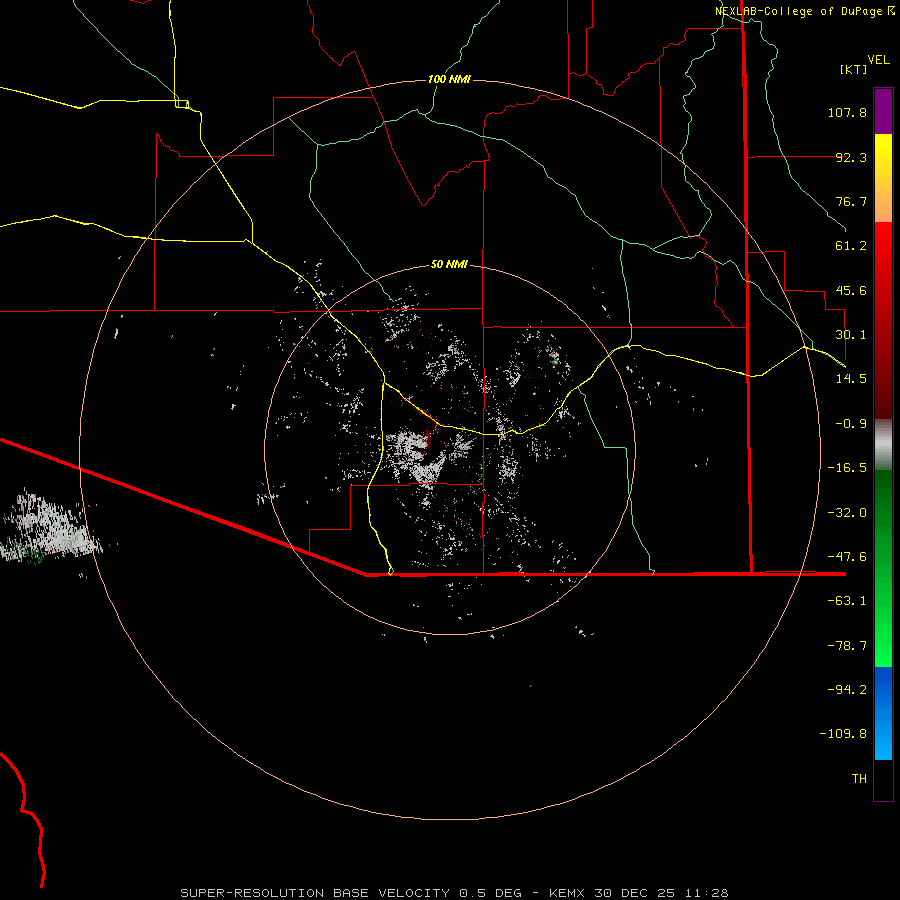The width and height of the screenshot is (900, 900).
Task: Select the -109.8 legend value
Action: click(x=843, y=734)
